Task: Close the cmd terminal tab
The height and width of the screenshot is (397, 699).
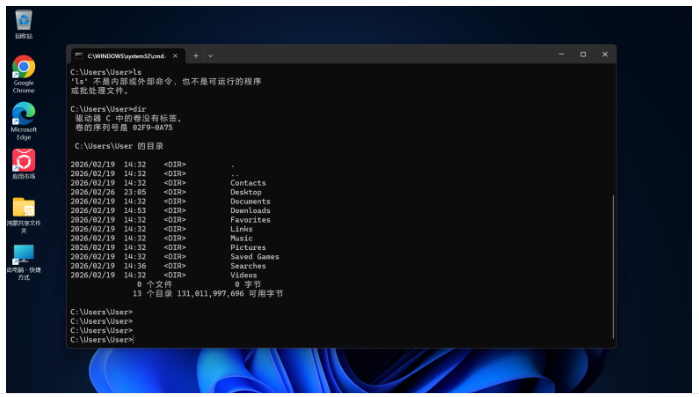Action: coord(175,56)
